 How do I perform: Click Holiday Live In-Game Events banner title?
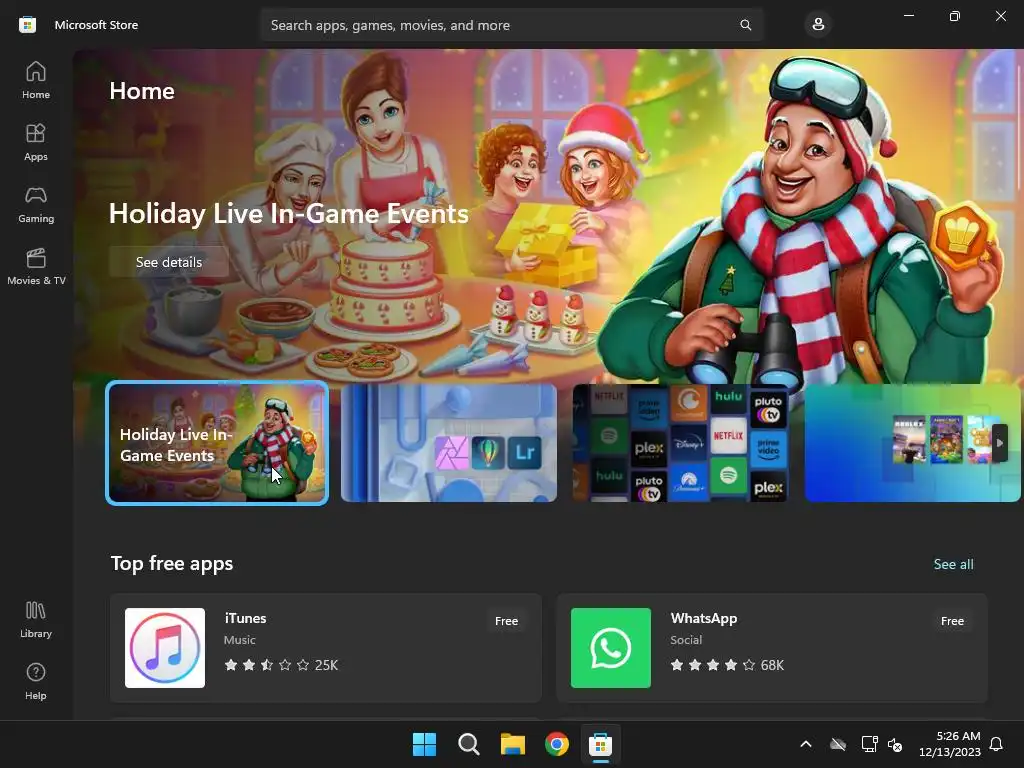click(289, 214)
